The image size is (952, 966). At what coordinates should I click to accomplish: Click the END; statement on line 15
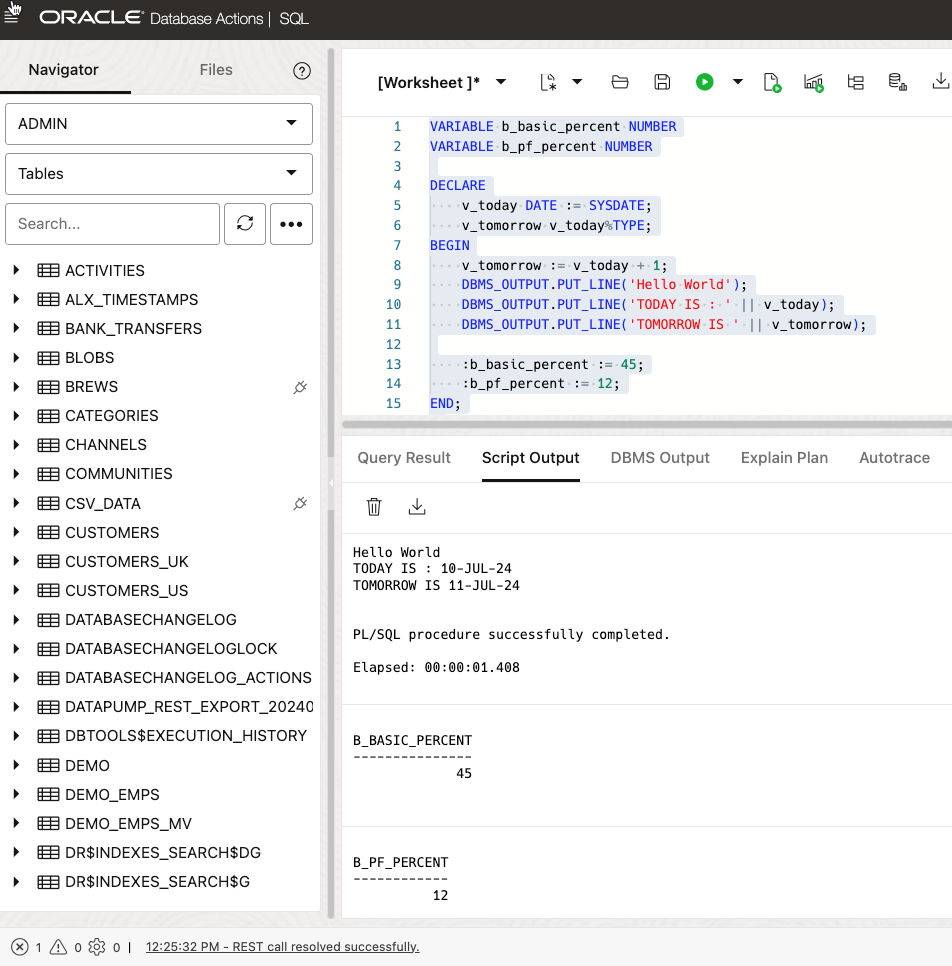pyautogui.click(x=445, y=404)
